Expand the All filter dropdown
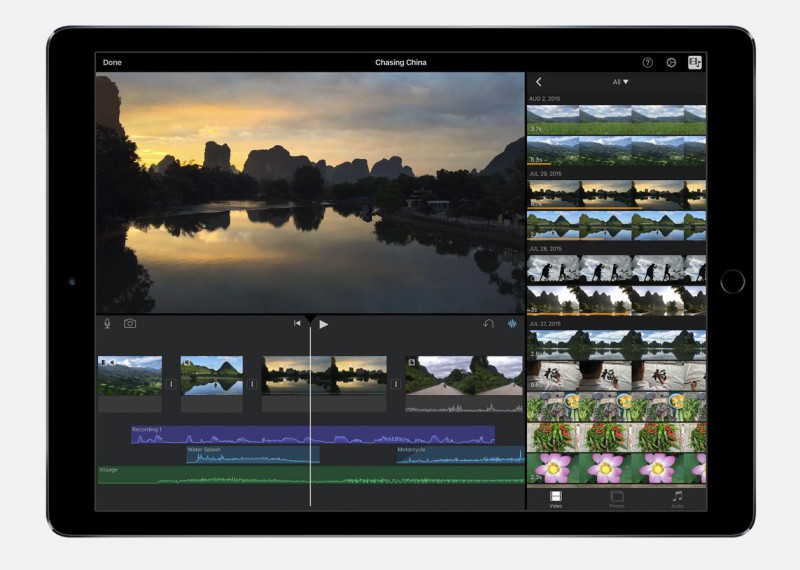 pyautogui.click(x=620, y=82)
